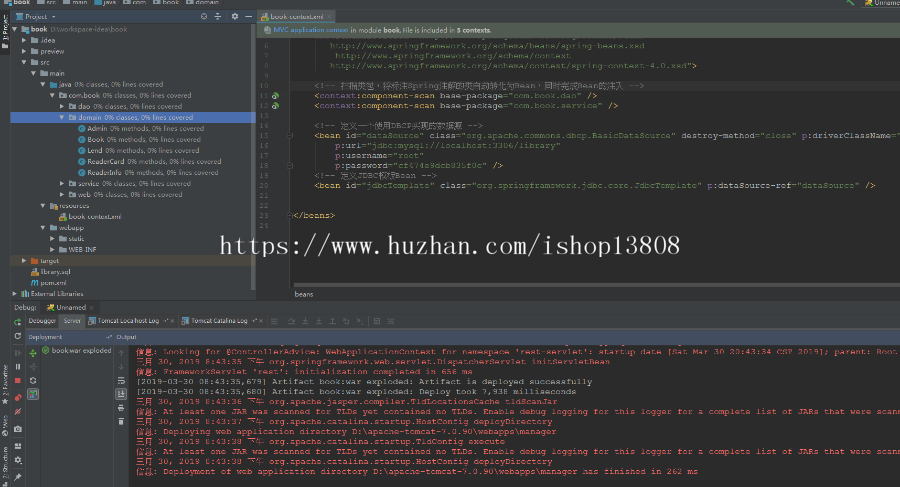Click the Trace Current Stream Chain icon
The width and height of the screenshot is (900, 487).
click(391, 321)
